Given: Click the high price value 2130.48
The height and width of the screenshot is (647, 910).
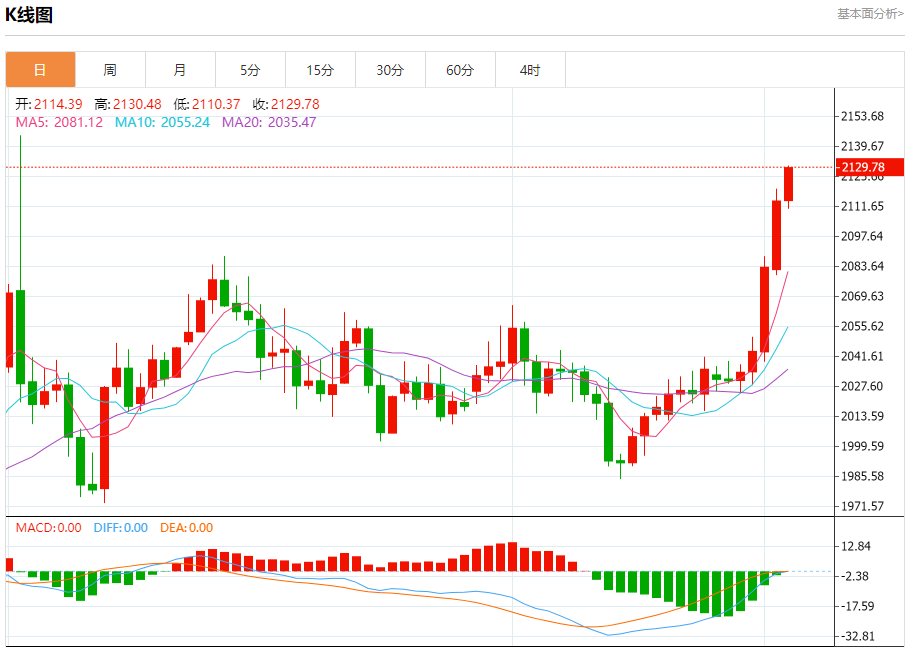Looking at the screenshot, I should [x=137, y=104].
